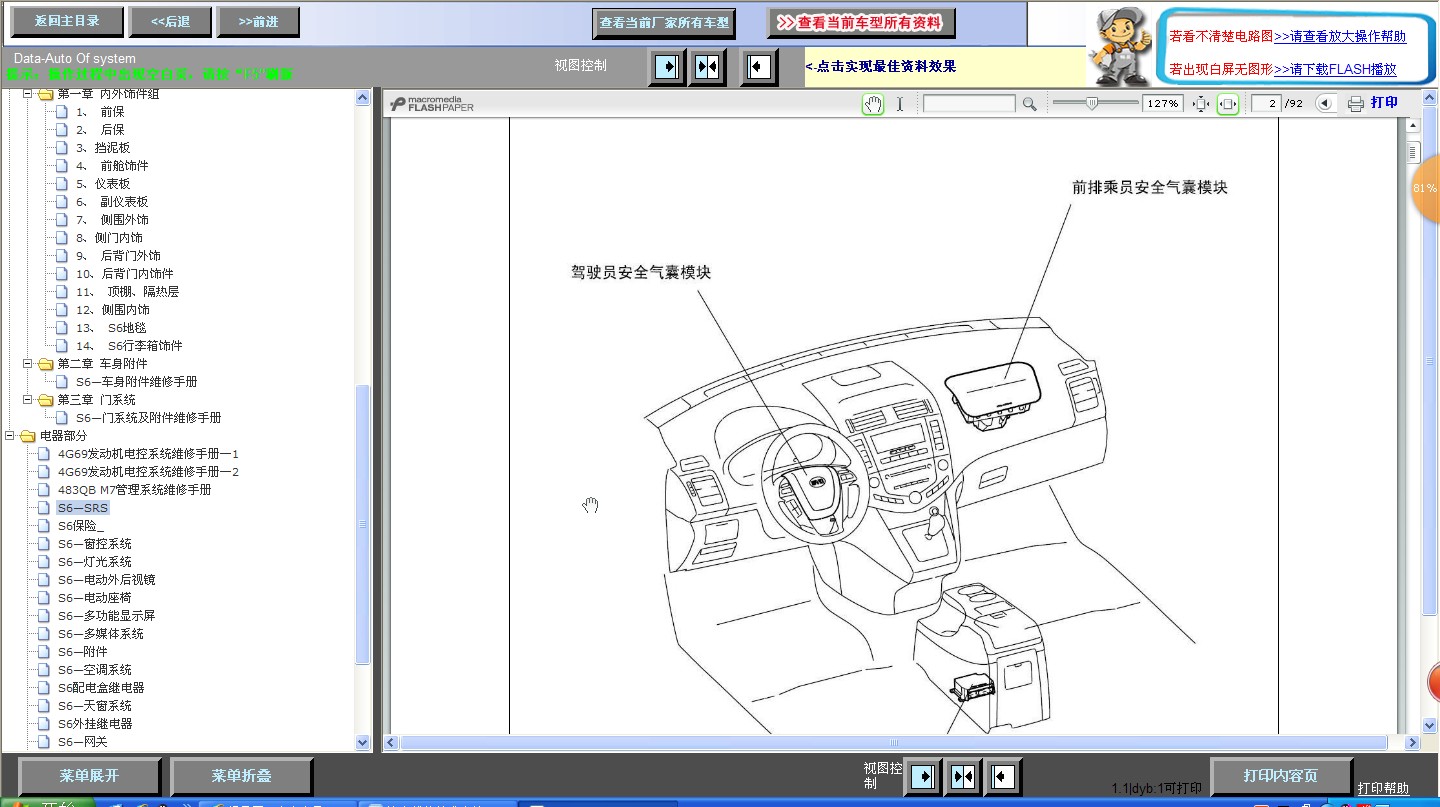Open the S6—窗控系统 entry
Viewport: 1440px width, 807px height.
click(94, 544)
